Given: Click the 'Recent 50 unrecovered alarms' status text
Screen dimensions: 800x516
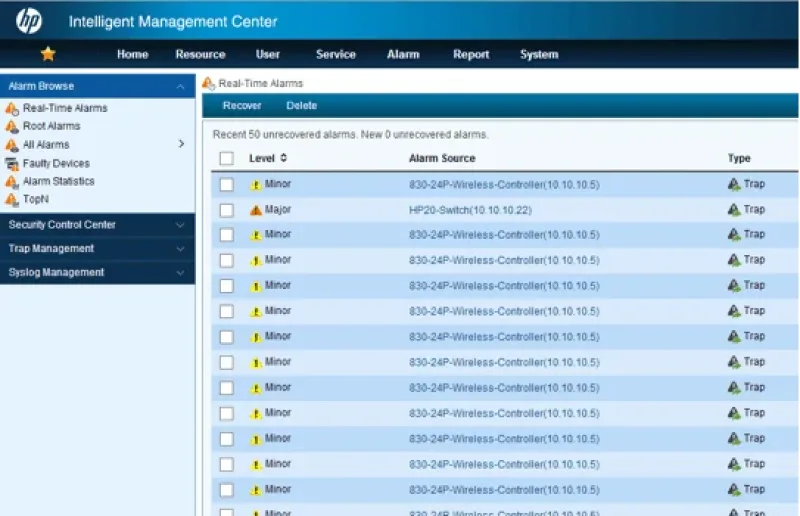Looking at the screenshot, I should [351, 135].
